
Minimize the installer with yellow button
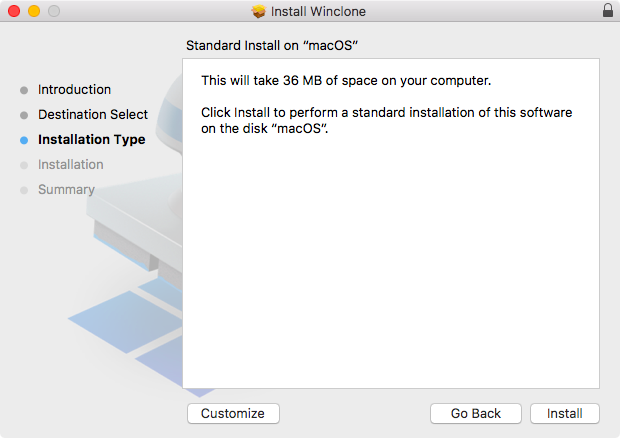tap(34, 11)
